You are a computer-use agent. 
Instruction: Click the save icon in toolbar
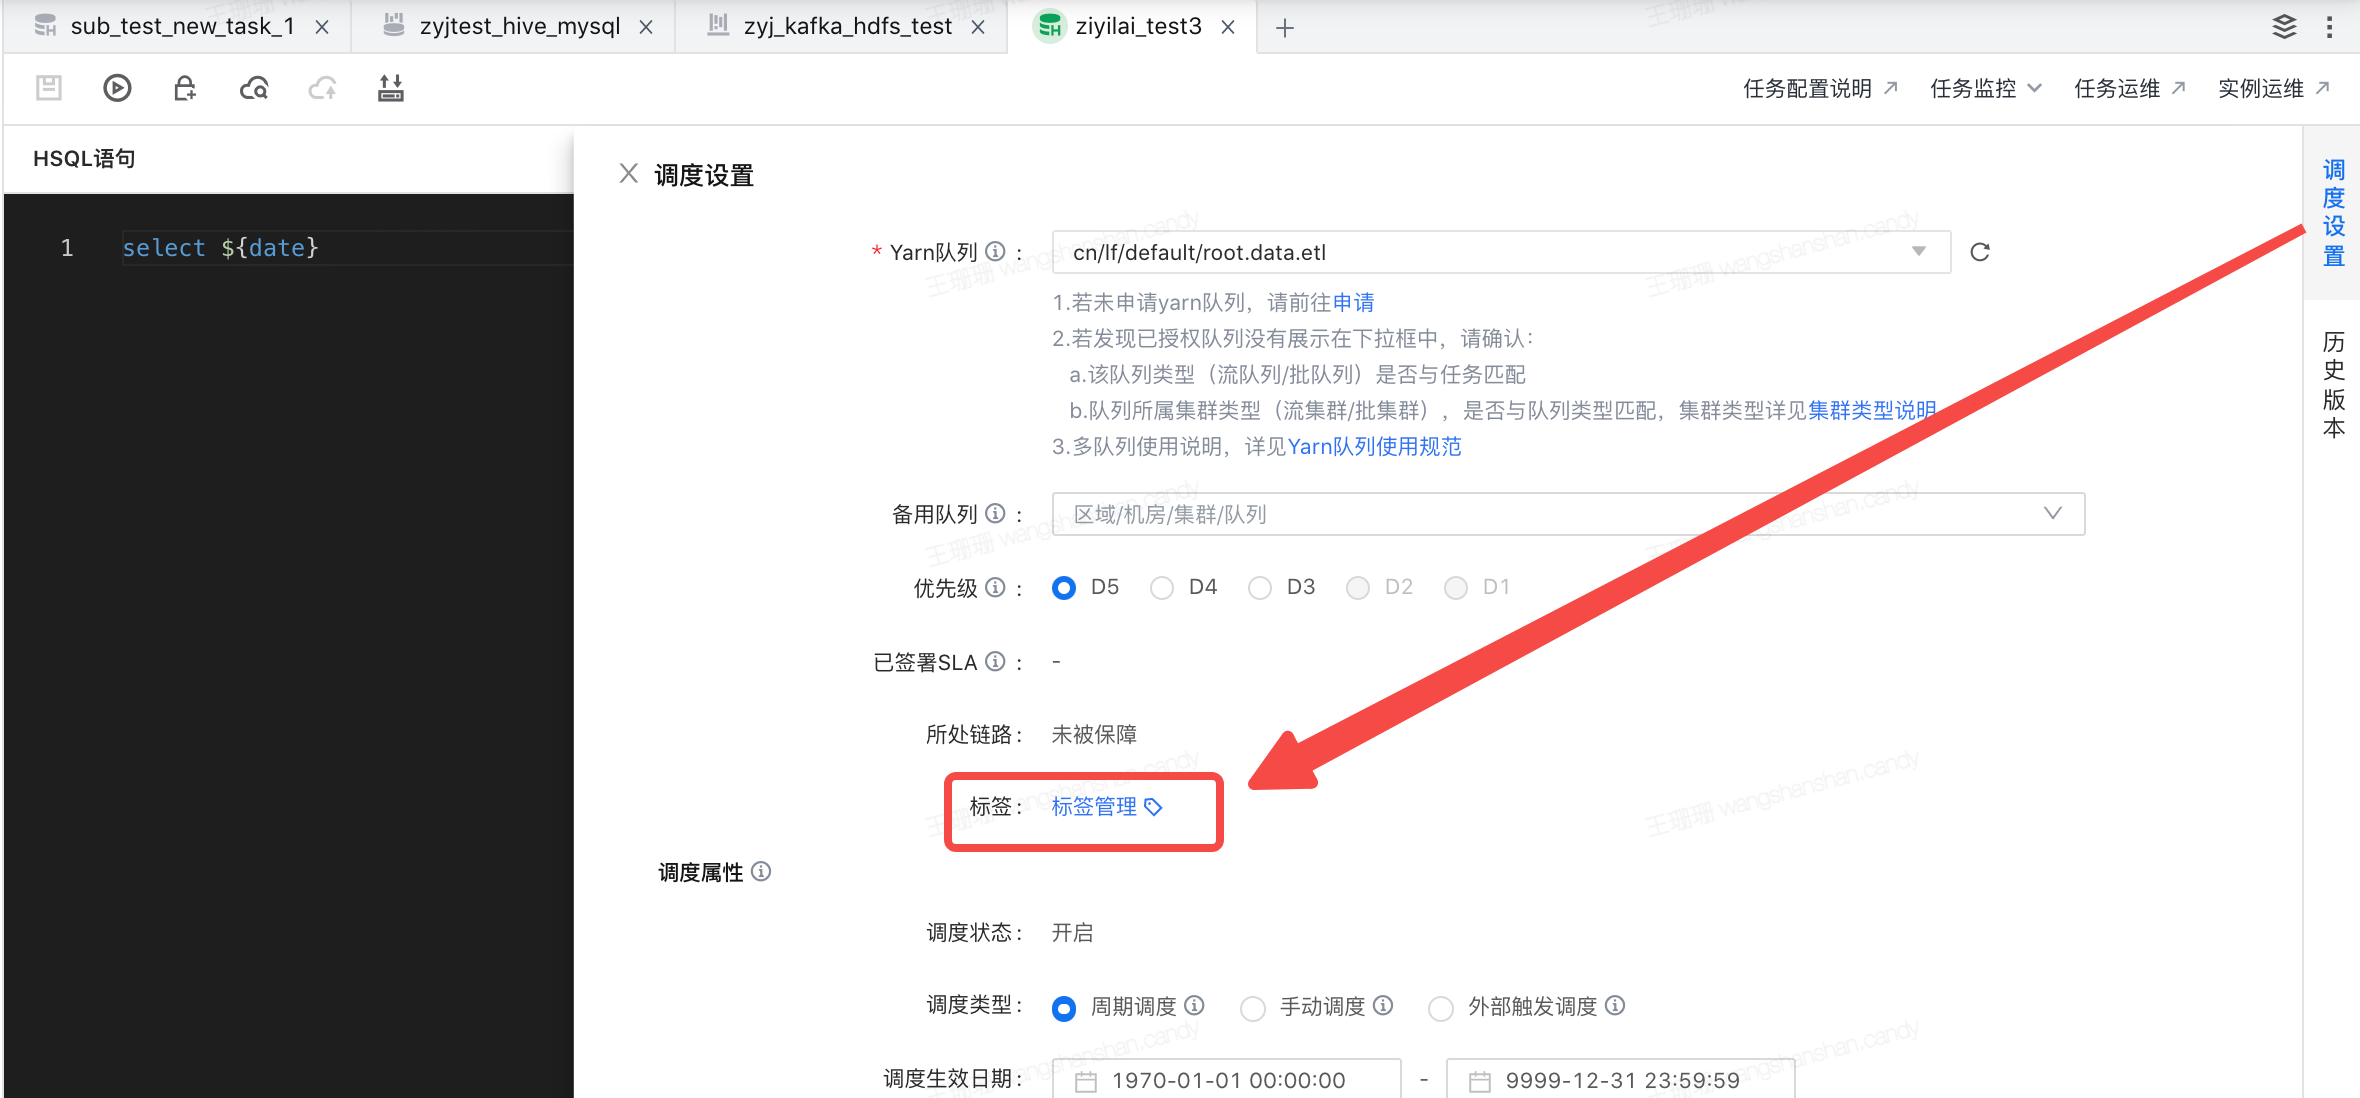(x=49, y=88)
